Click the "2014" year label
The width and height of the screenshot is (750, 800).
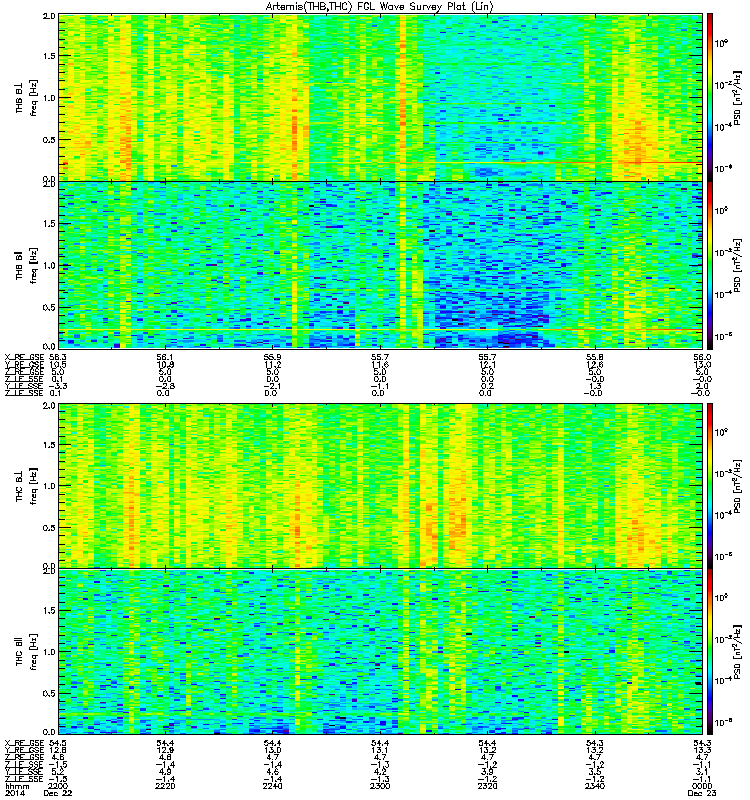[13, 793]
